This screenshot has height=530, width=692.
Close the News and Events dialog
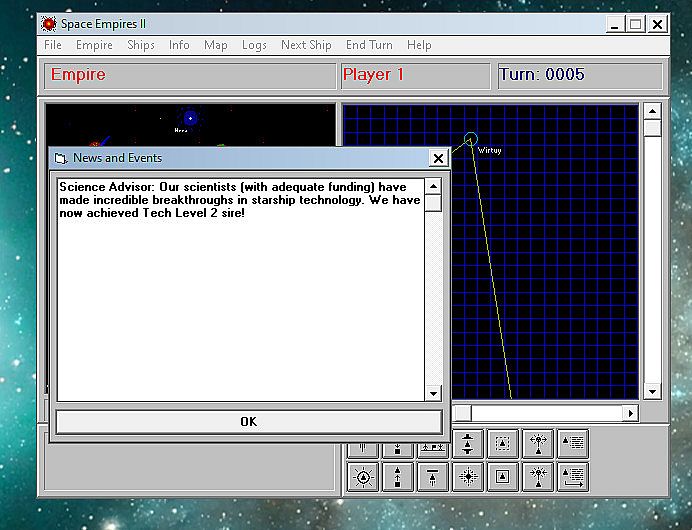(x=437, y=158)
